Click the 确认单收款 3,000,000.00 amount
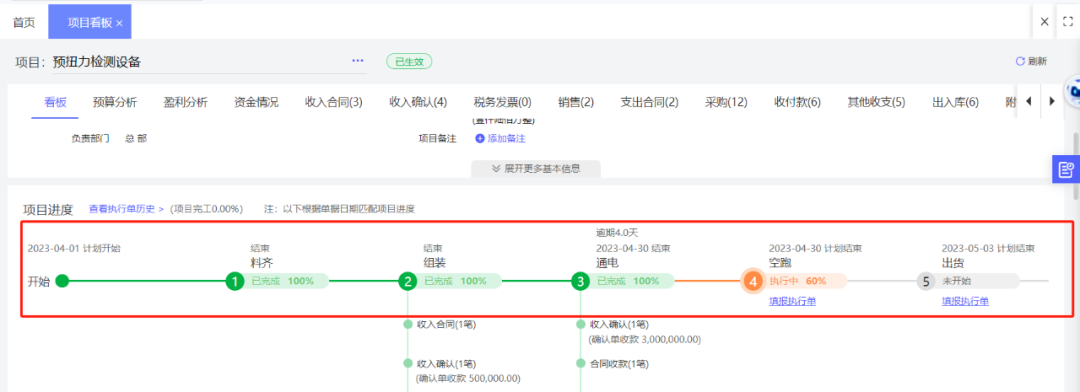Screen dimensions: 1080x392 [645, 339]
